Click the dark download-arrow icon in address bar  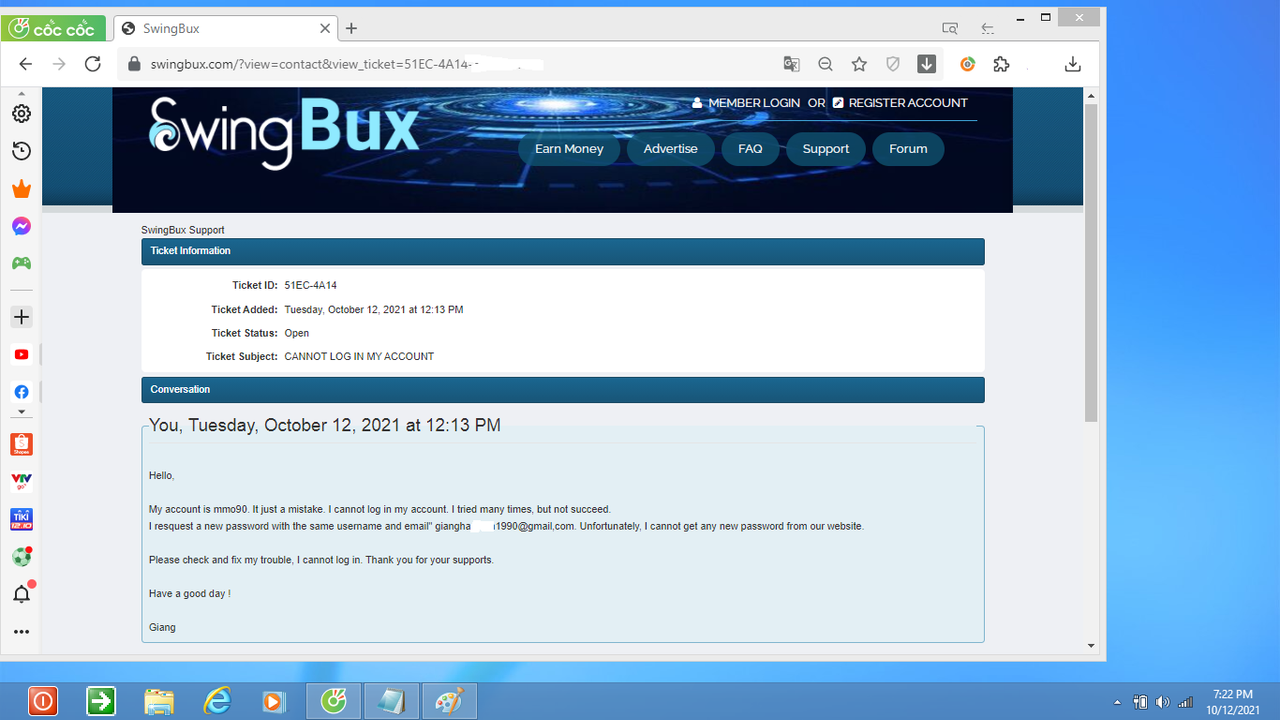click(x=927, y=64)
